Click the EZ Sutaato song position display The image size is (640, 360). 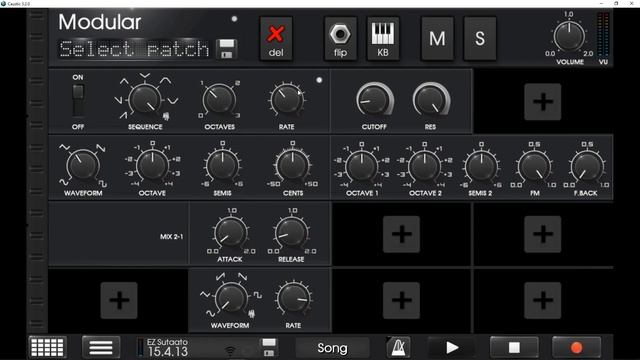(x=167, y=347)
